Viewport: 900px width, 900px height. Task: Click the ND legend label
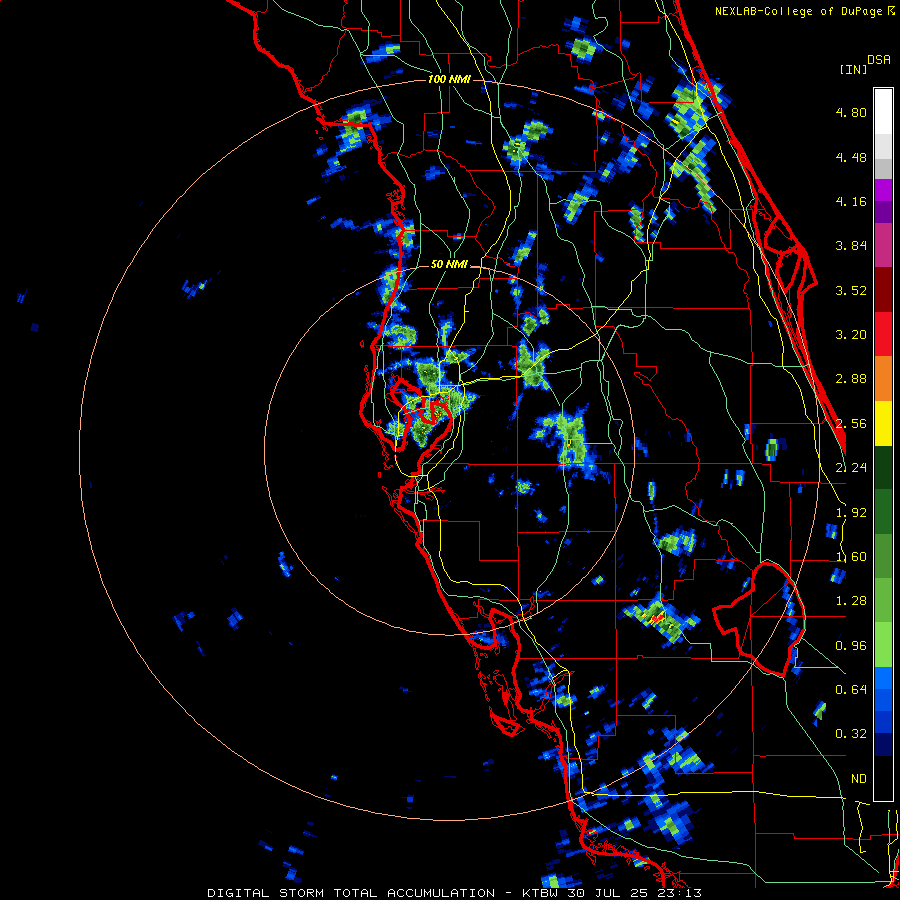tap(859, 779)
